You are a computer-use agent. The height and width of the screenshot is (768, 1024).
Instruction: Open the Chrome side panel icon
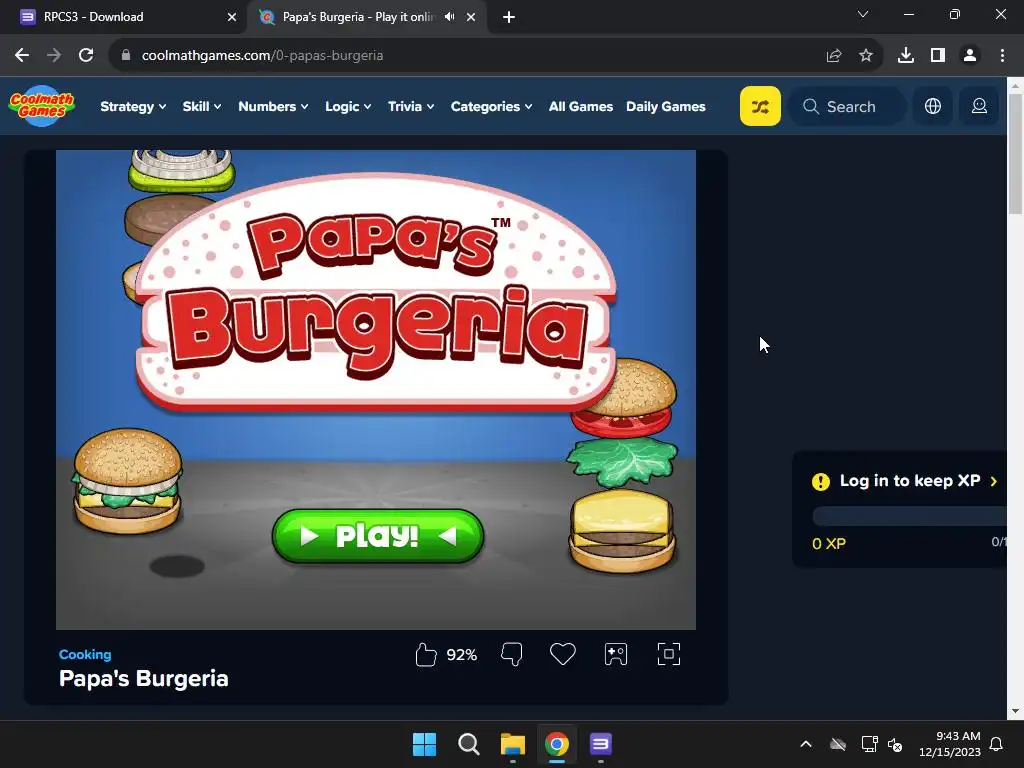click(938, 56)
